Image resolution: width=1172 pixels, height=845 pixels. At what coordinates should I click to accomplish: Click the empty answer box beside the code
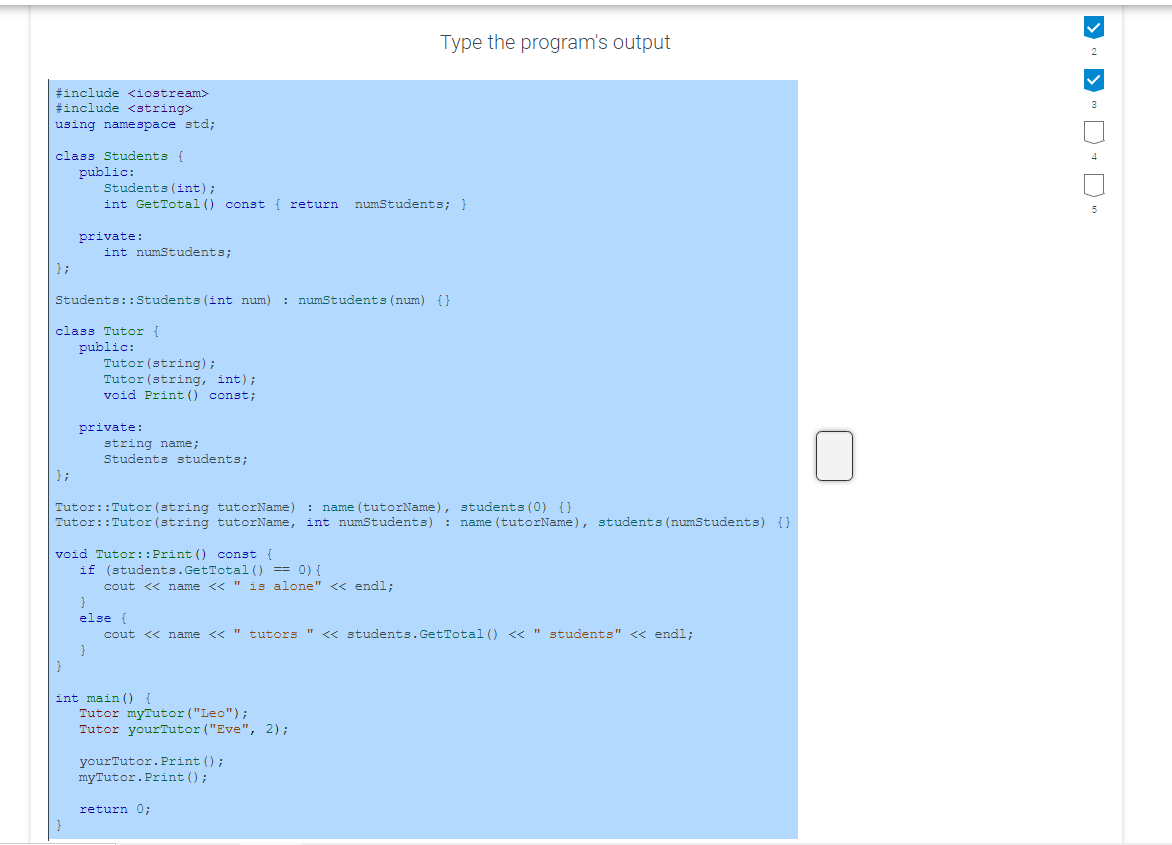pyautogui.click(x=834, y=456)
